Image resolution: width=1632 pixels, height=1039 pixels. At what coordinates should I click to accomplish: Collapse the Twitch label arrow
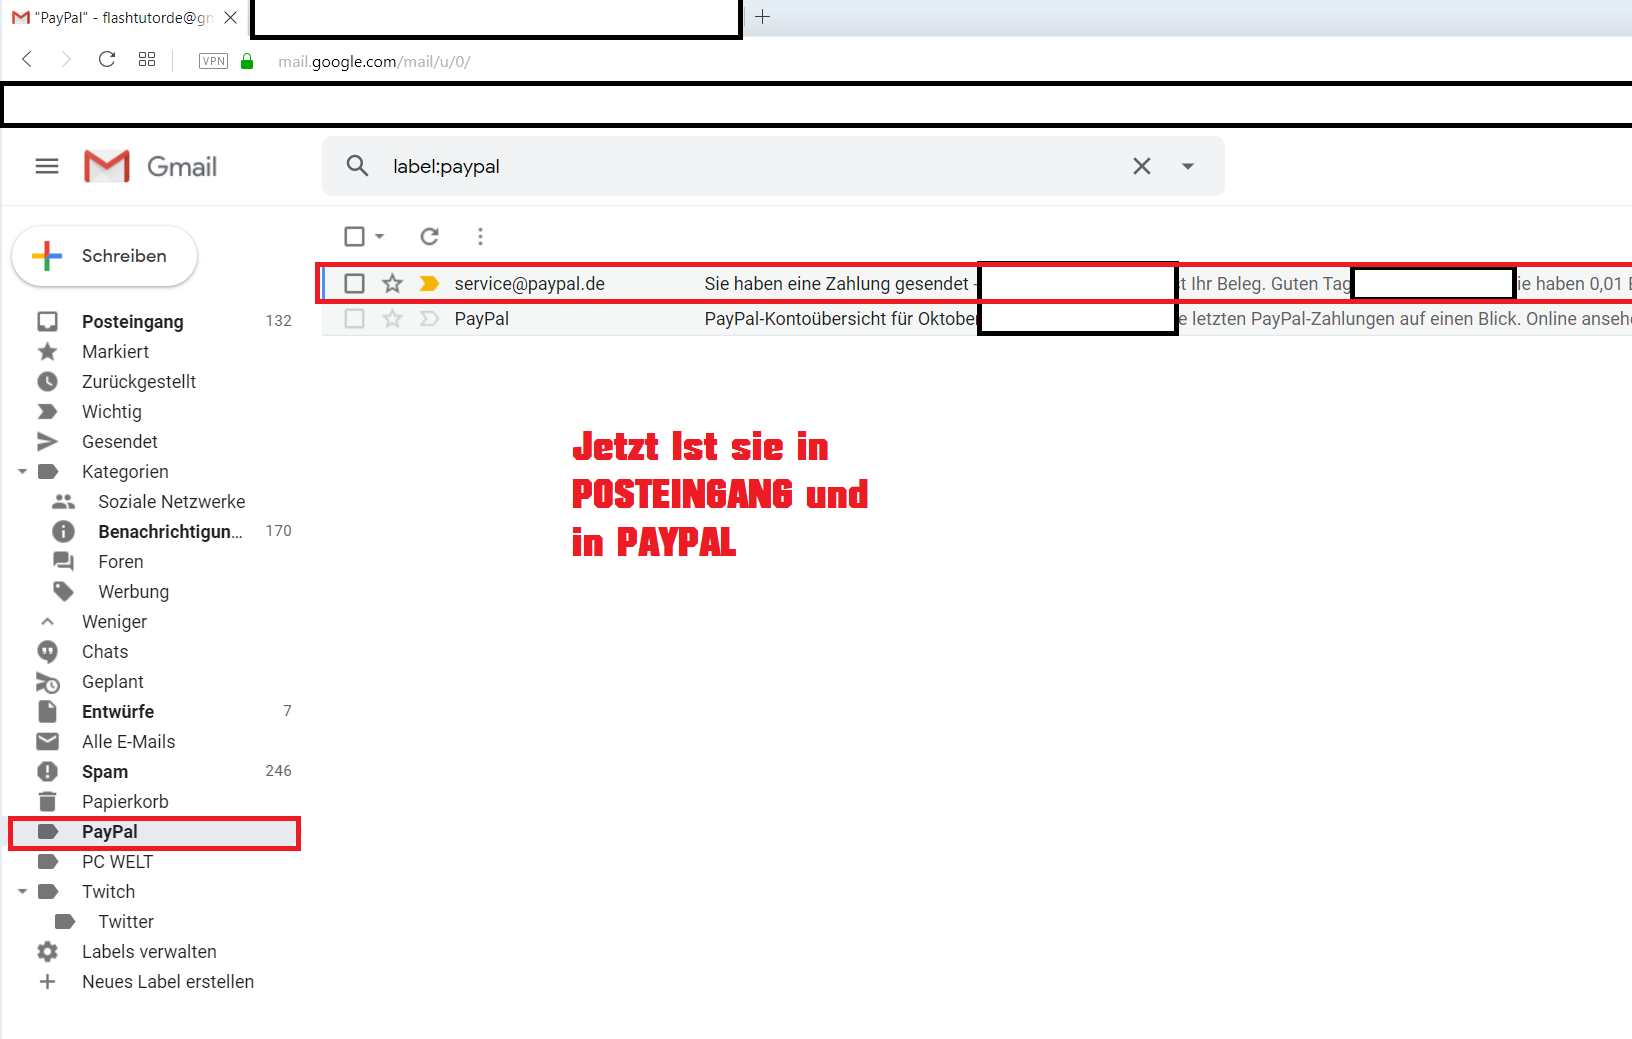22,891
